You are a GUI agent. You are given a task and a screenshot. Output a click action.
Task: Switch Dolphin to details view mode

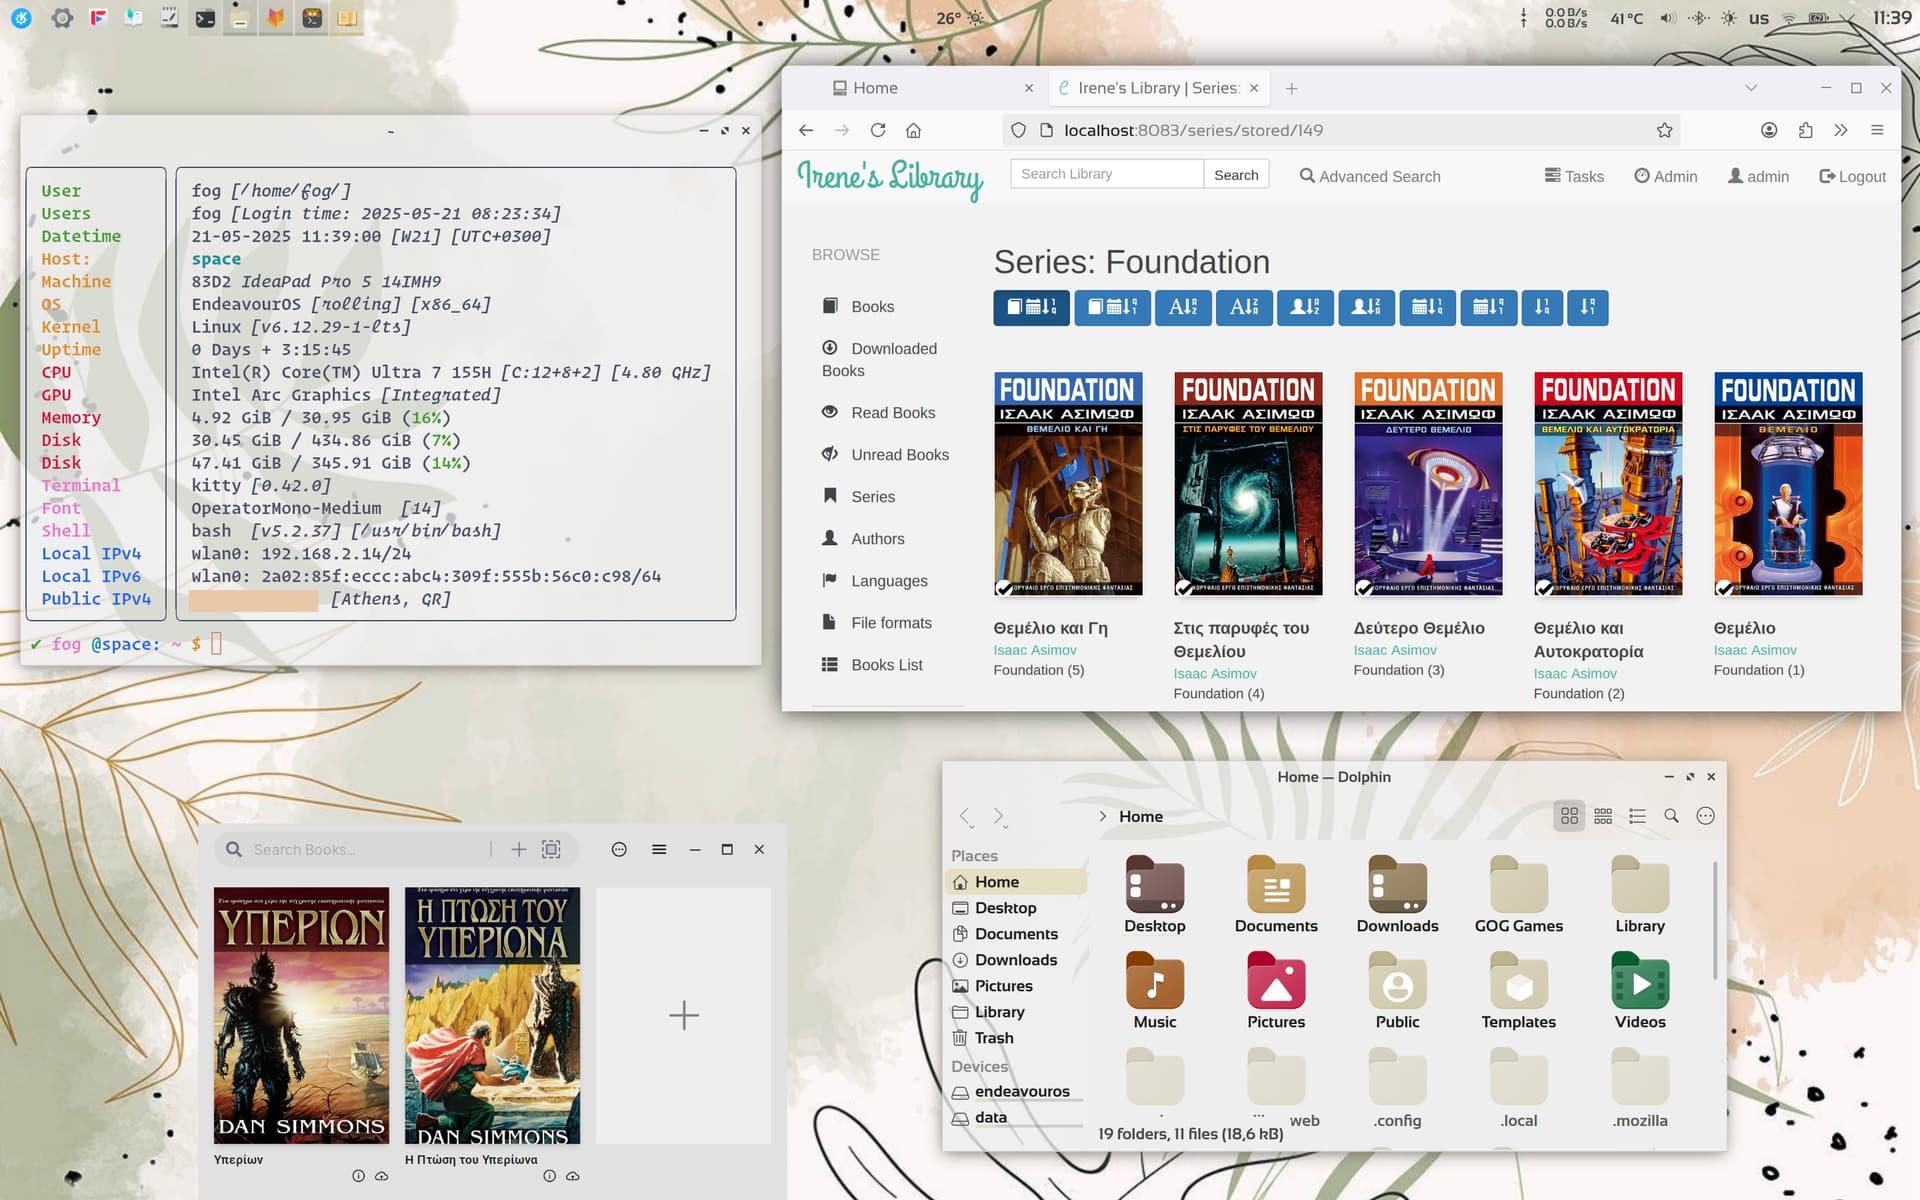click(x=1637, y=816)
